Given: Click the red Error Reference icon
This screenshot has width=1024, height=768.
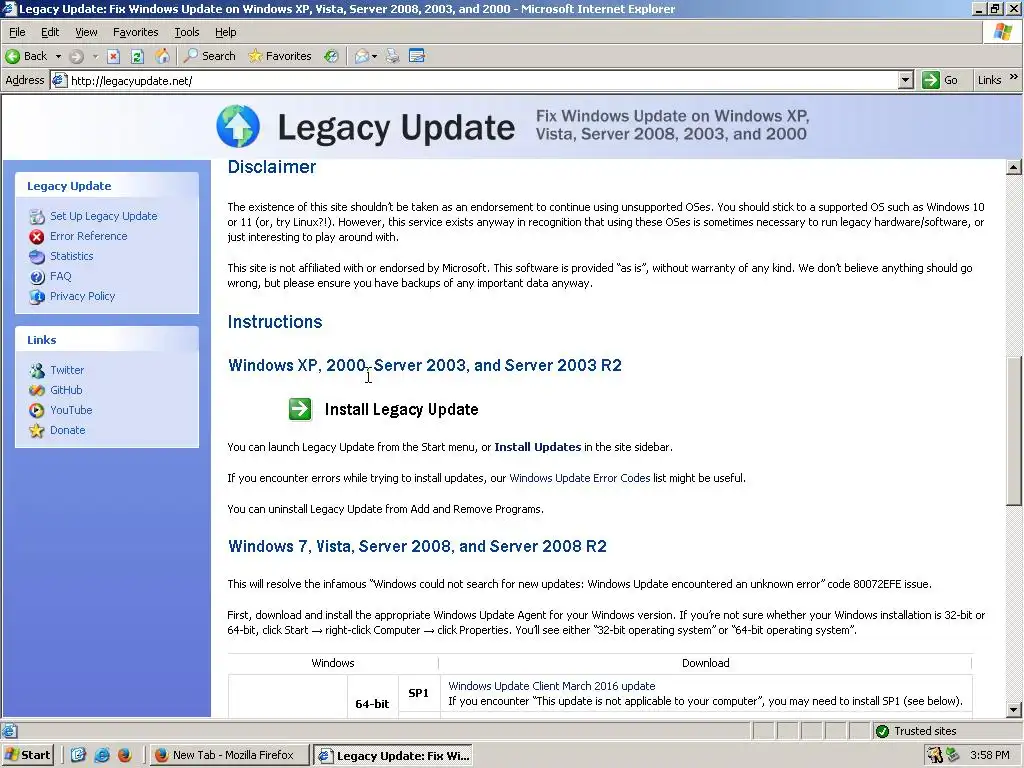Looking at the screenshot, I should coord(37,236).
